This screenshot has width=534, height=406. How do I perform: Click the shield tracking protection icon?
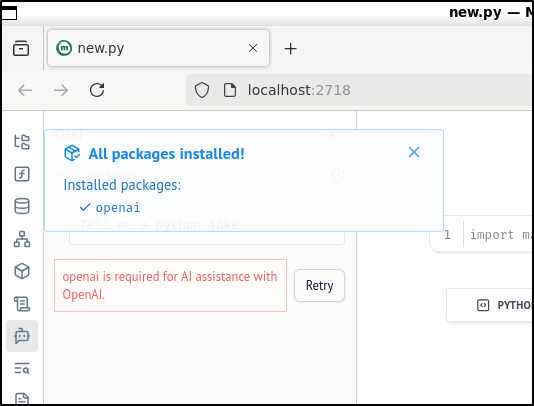(x=202, y=90)
